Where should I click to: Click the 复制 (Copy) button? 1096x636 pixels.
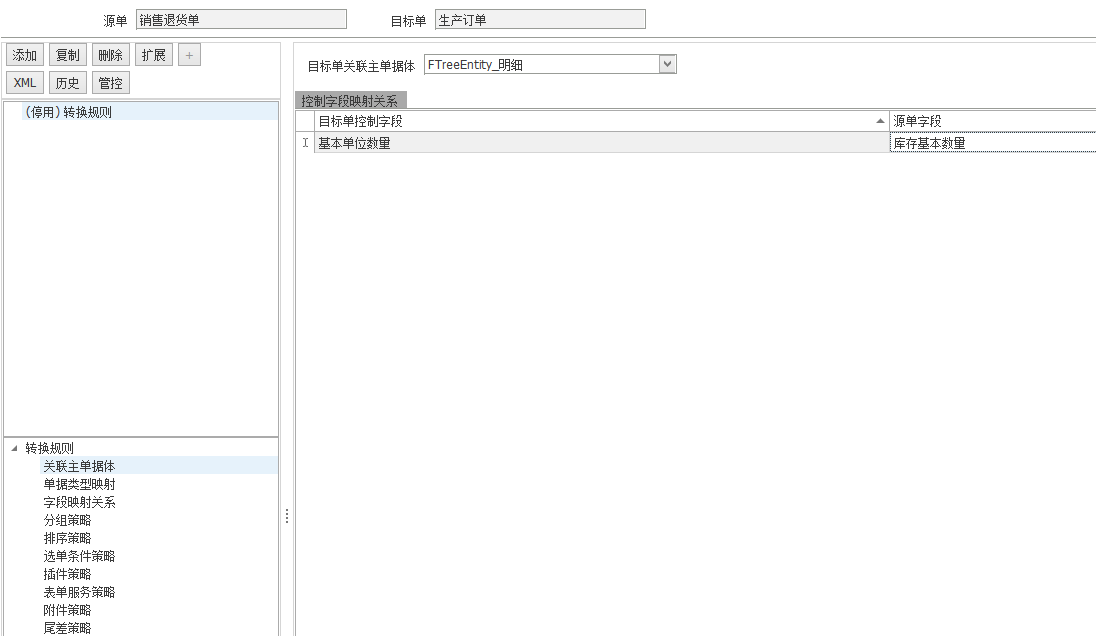[x=68, y=55]
